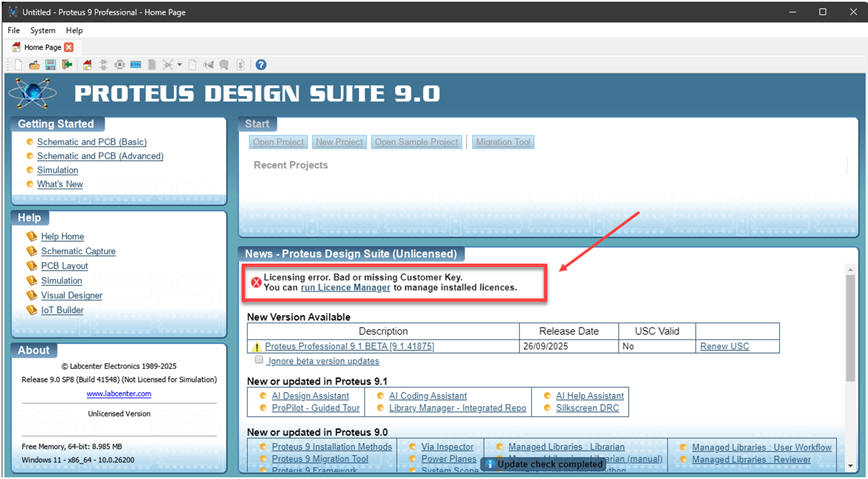The width and height of the screenshot is (868, 479).
Task: Open the dropdown arrow next to Design Explorer
Action: pos(179,65)
